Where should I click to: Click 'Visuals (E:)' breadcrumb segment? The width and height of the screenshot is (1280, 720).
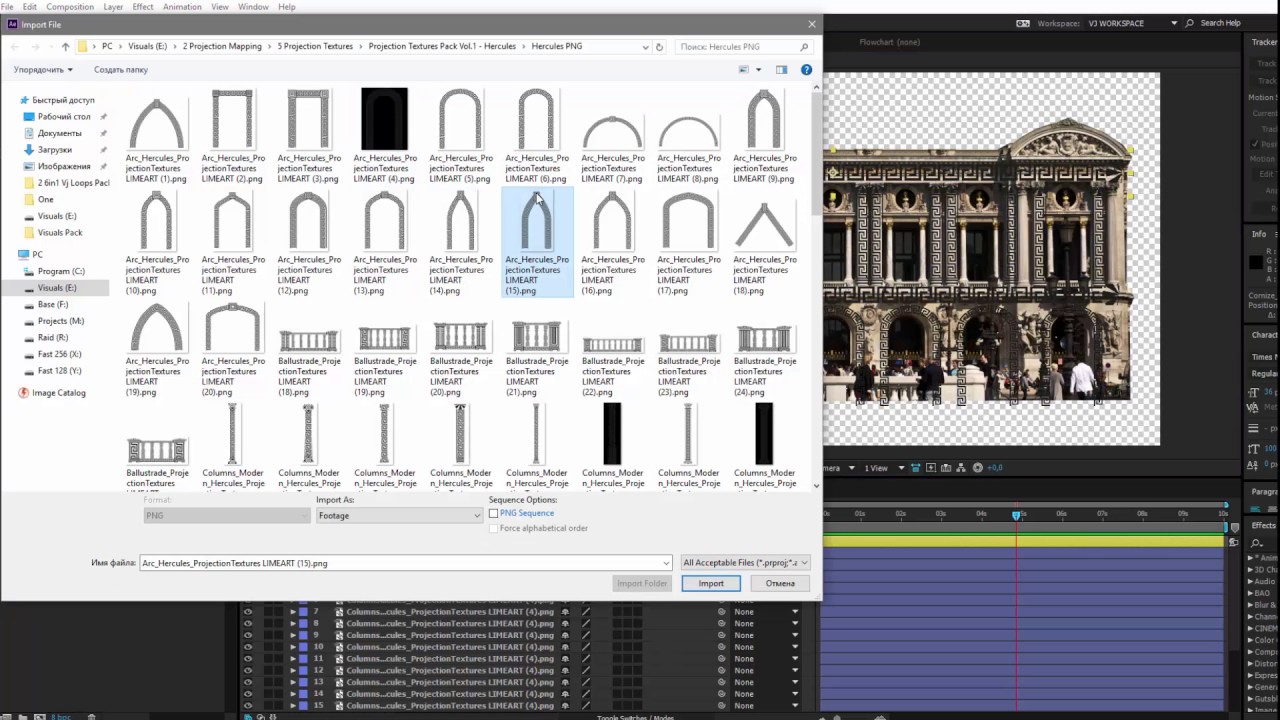click(147, 47)
